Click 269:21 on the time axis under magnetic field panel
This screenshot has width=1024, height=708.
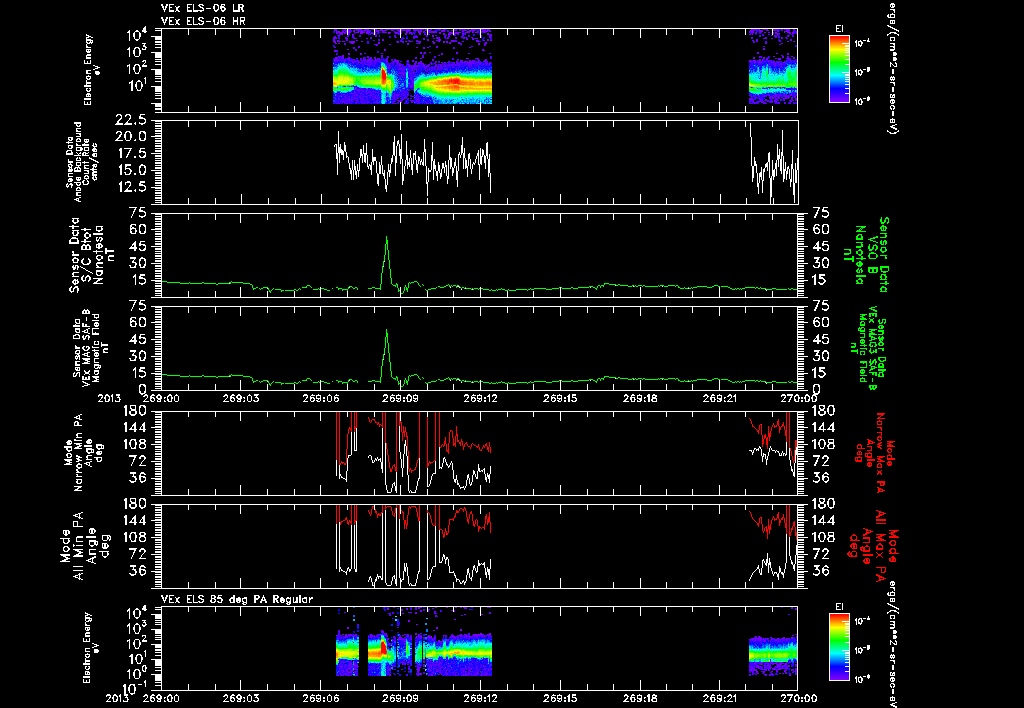click(721, 398)
